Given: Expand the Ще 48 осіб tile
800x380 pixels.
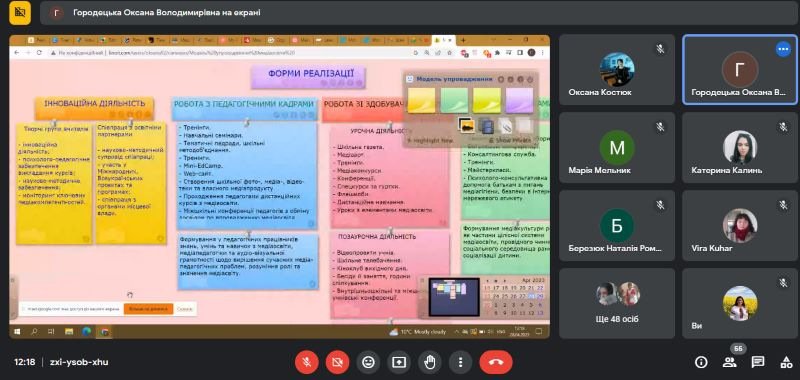Looking at the screenshot, I should point(617,303).
